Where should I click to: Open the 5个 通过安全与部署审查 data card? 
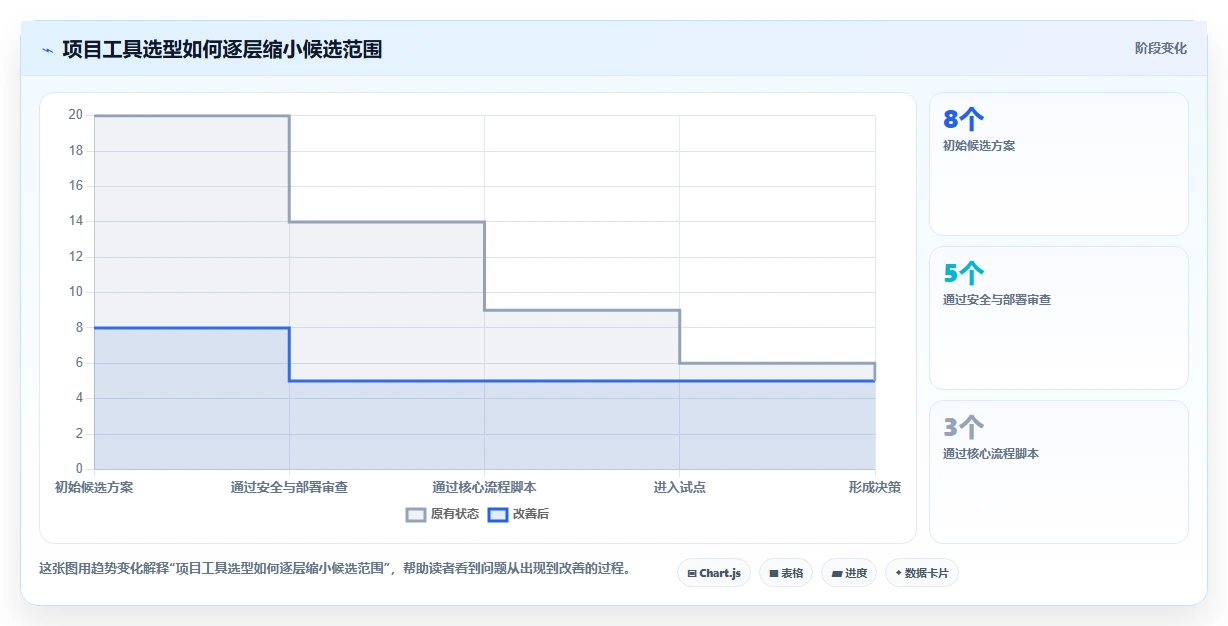pos(1059,318)
